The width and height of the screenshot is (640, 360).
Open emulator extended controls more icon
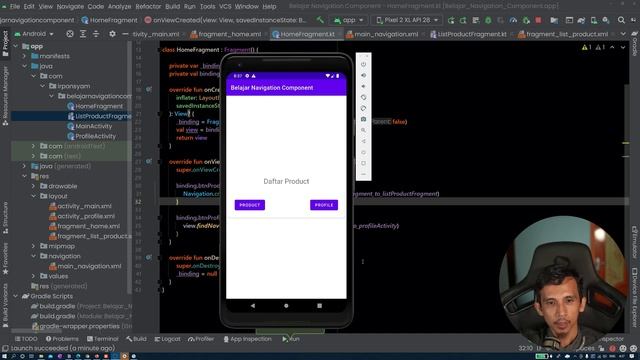pyautogui.click(x=363, y=174)
